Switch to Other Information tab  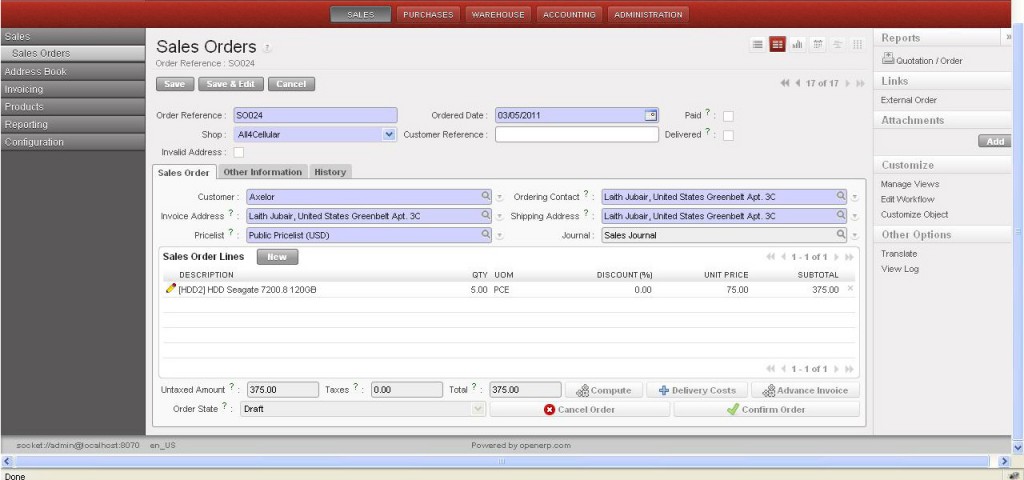[263, 172]
